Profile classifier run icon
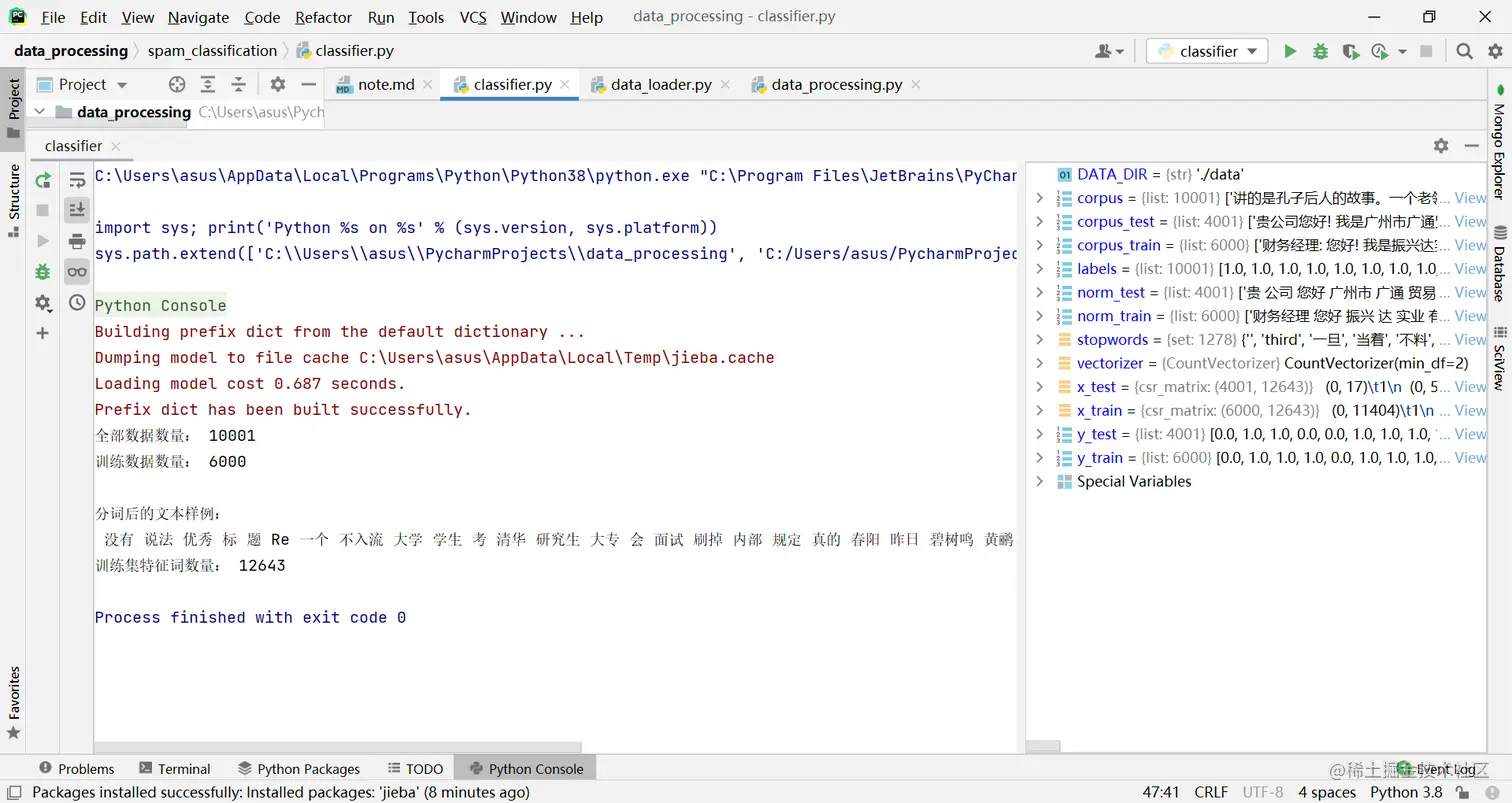 [1380, 51]
